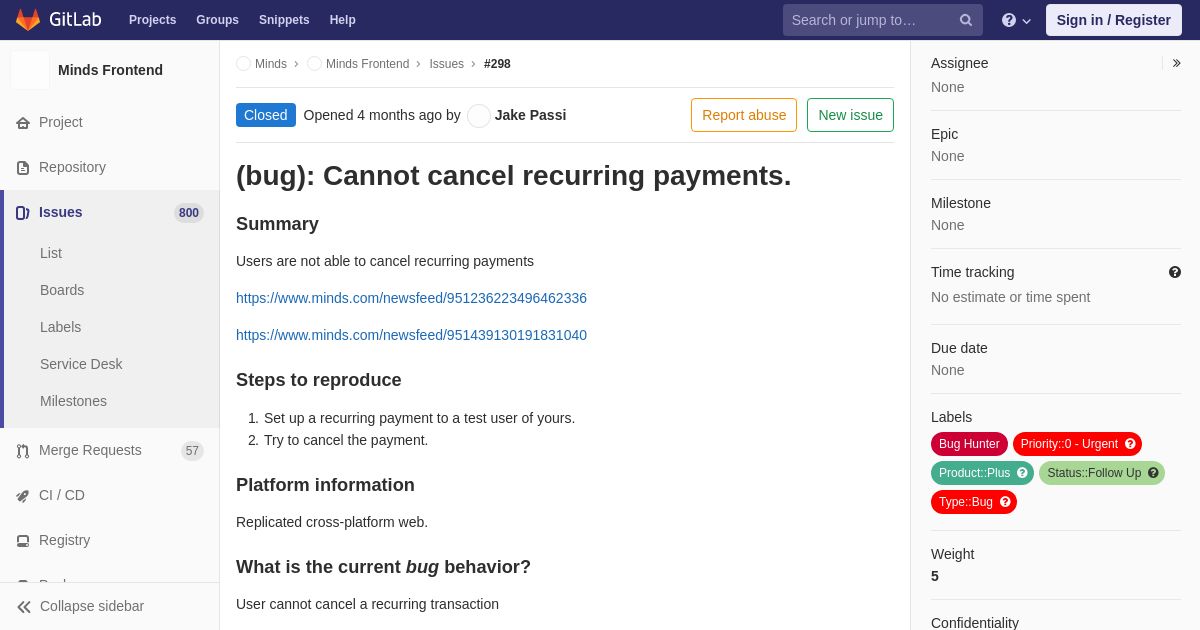Viewport: 1200px width, 630px height.
Task: Click the Type::Bug label text
Action: click(966, 502)
